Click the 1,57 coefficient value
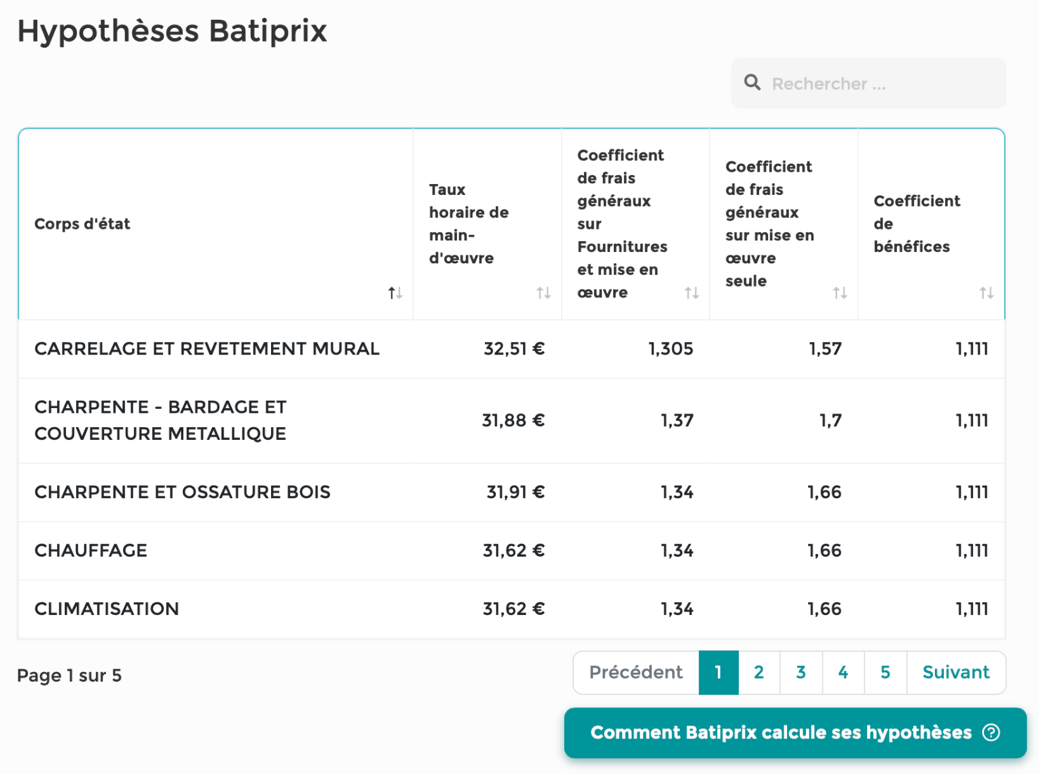Viewport: 1039px width, 774px height. [825, 349]
